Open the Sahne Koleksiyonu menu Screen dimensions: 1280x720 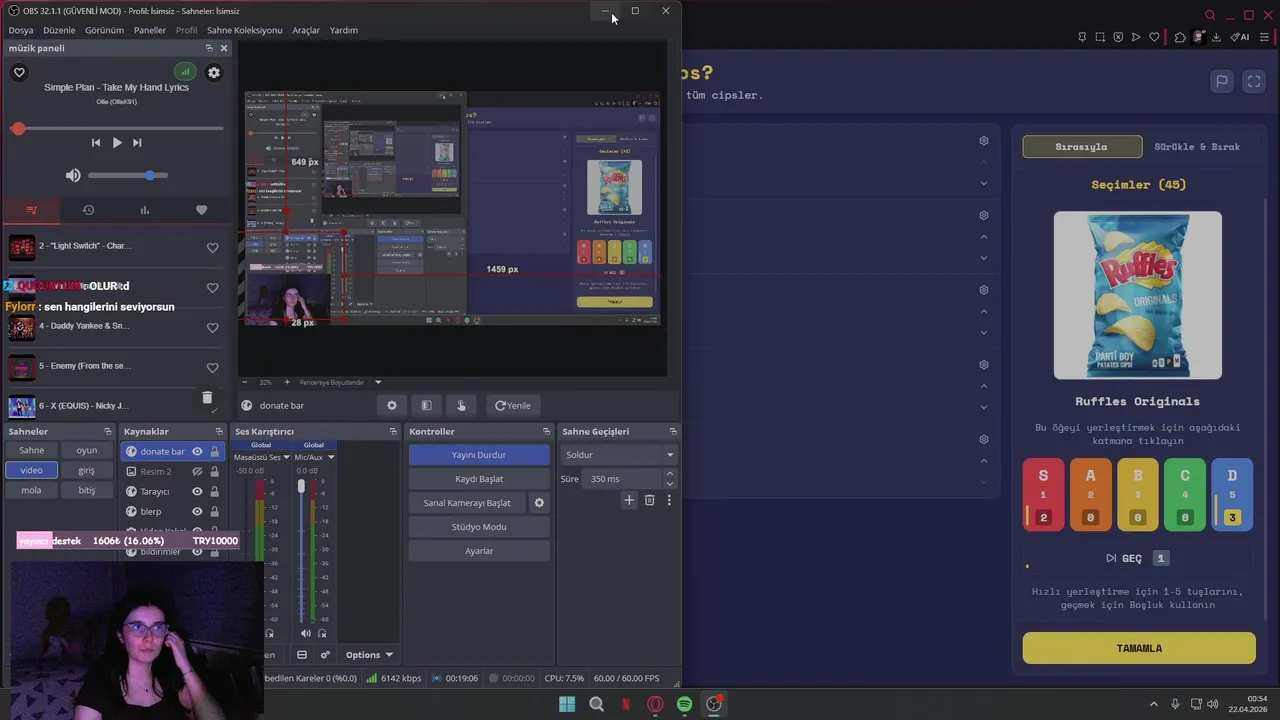tap(245, 30)
